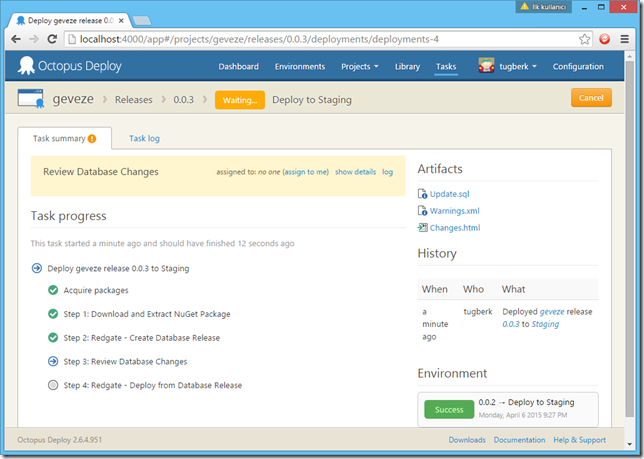Click the vertical scrollbar thumb
The height and width of the screenshot is (459, 644).
coord(629,239)
